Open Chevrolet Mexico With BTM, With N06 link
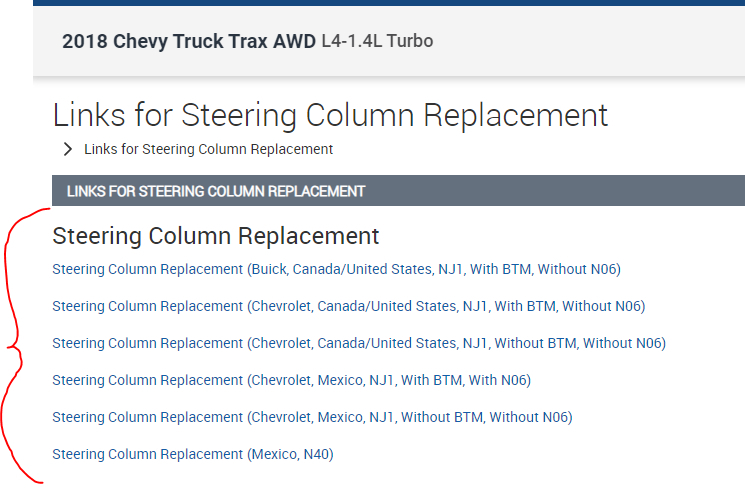The image size is (745, 498). coord(291,380)
